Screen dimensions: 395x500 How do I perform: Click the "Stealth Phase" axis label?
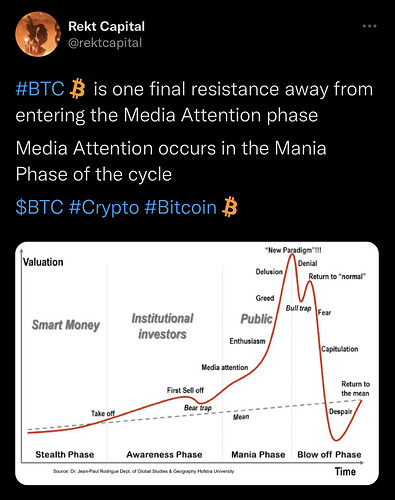pos(65,455)
